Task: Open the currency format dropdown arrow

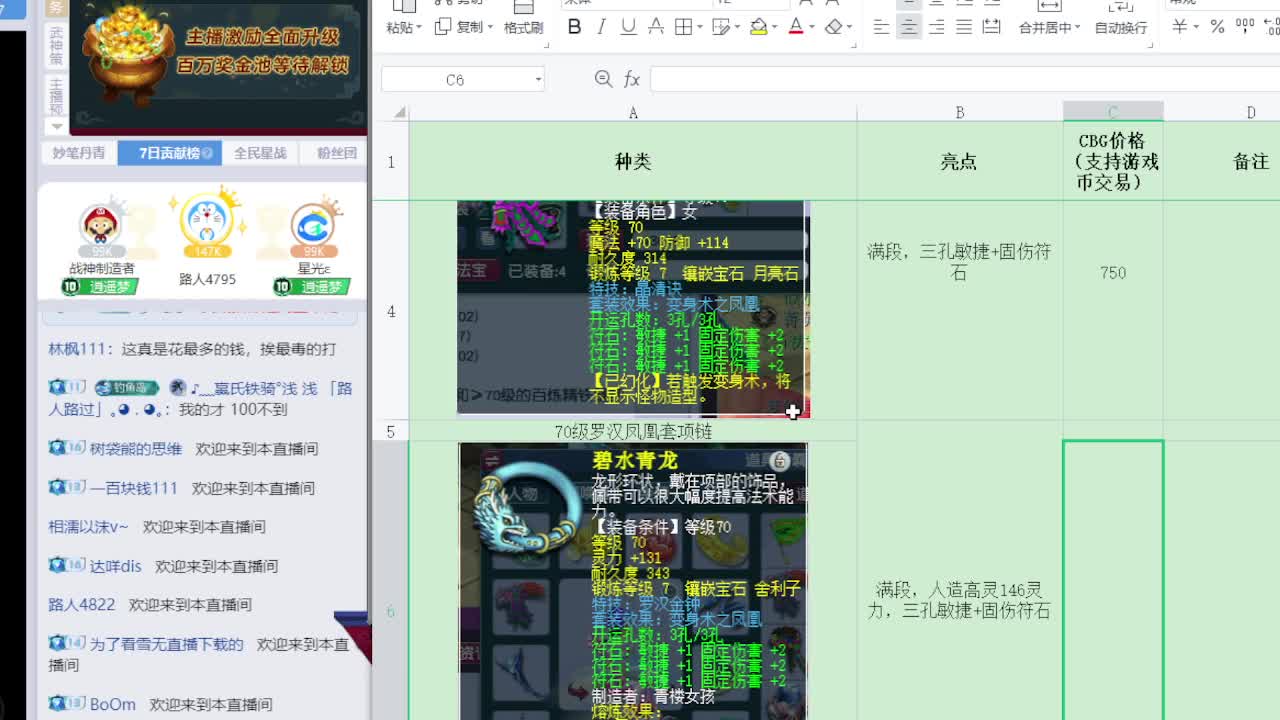Action: [1197, 28]
